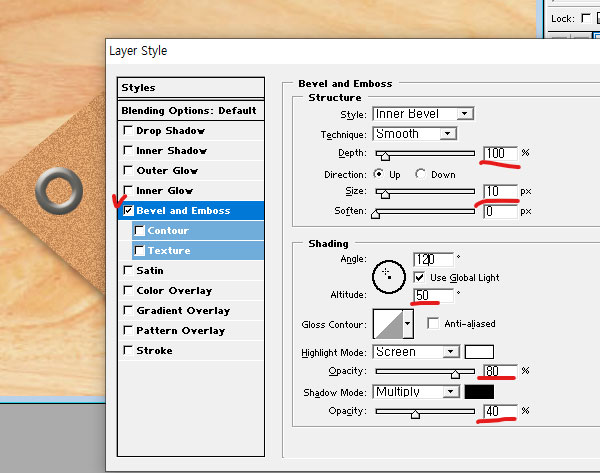Click the Depth value field showing 100

click(501, 153)
